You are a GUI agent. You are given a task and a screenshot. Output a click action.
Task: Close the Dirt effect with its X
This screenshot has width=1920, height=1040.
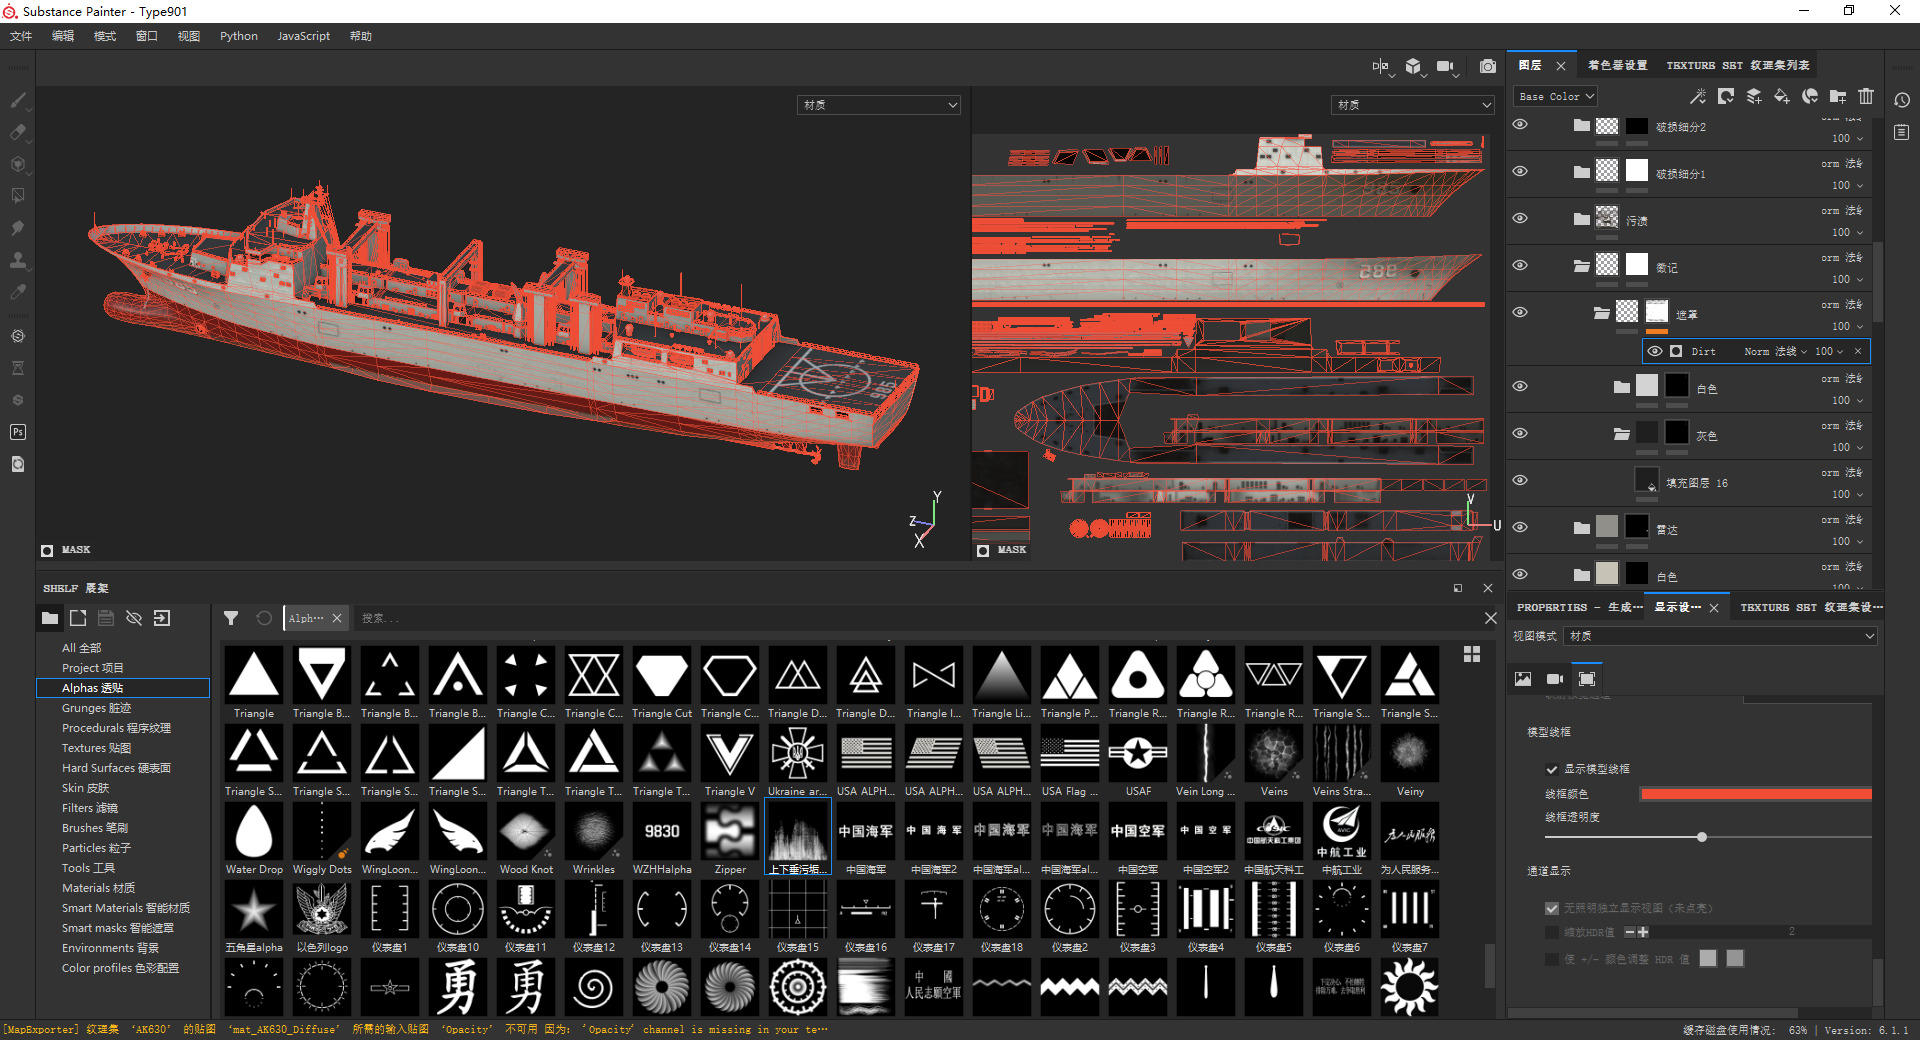[1858, 351]
